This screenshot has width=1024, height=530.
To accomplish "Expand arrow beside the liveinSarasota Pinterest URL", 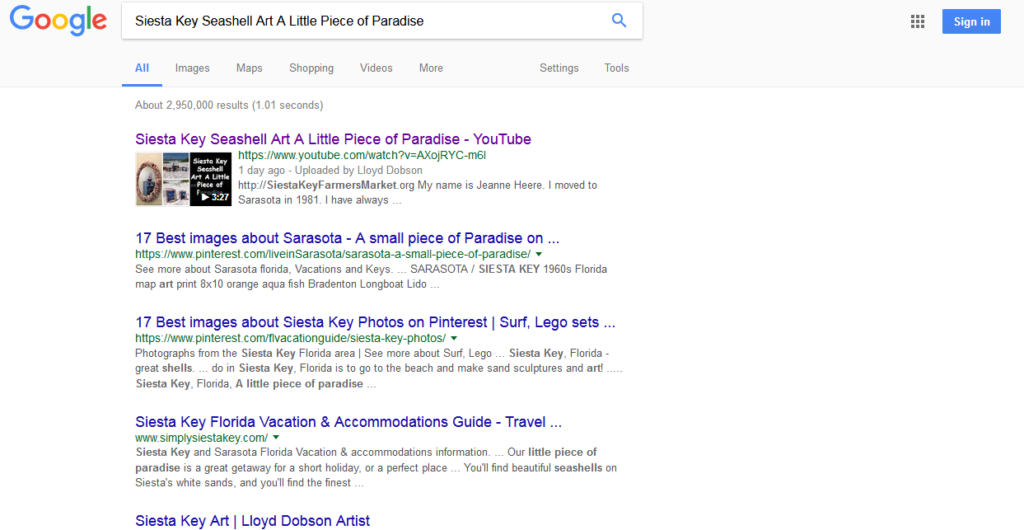I will (538, 255).
